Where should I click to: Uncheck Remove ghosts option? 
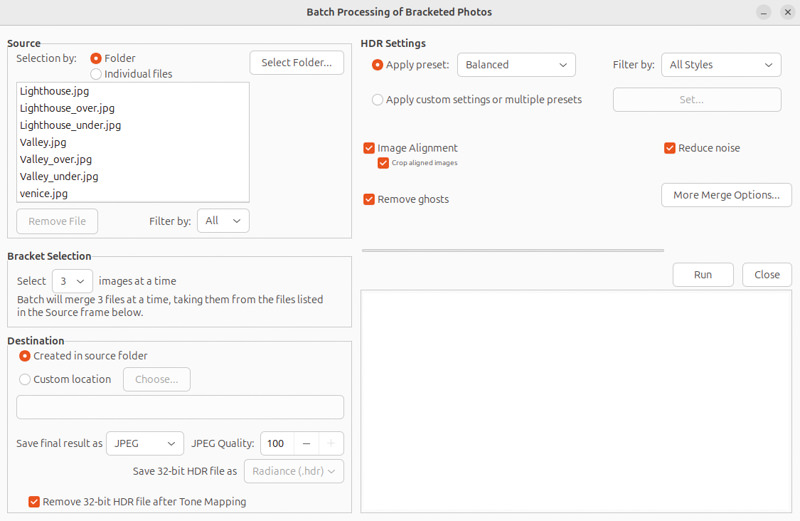click(x=370, y=199)
